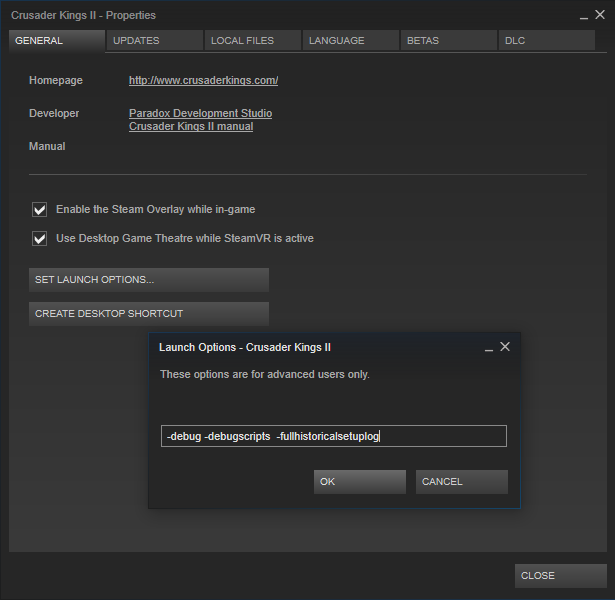This screenshot has width=615, height=600.
Task: Close the Properties window with Close button
Action: tap(561, 576)
